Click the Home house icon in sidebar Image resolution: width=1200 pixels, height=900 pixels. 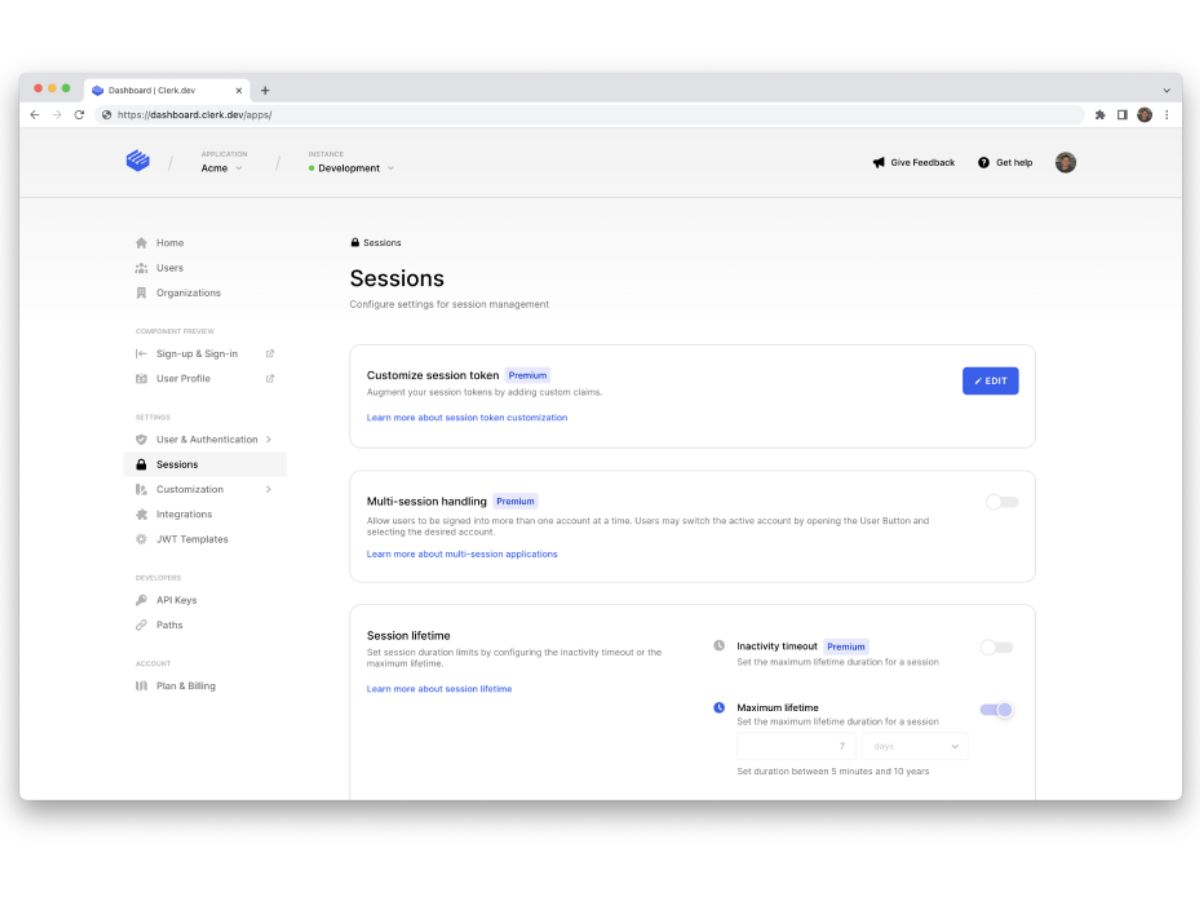point(142,243)
